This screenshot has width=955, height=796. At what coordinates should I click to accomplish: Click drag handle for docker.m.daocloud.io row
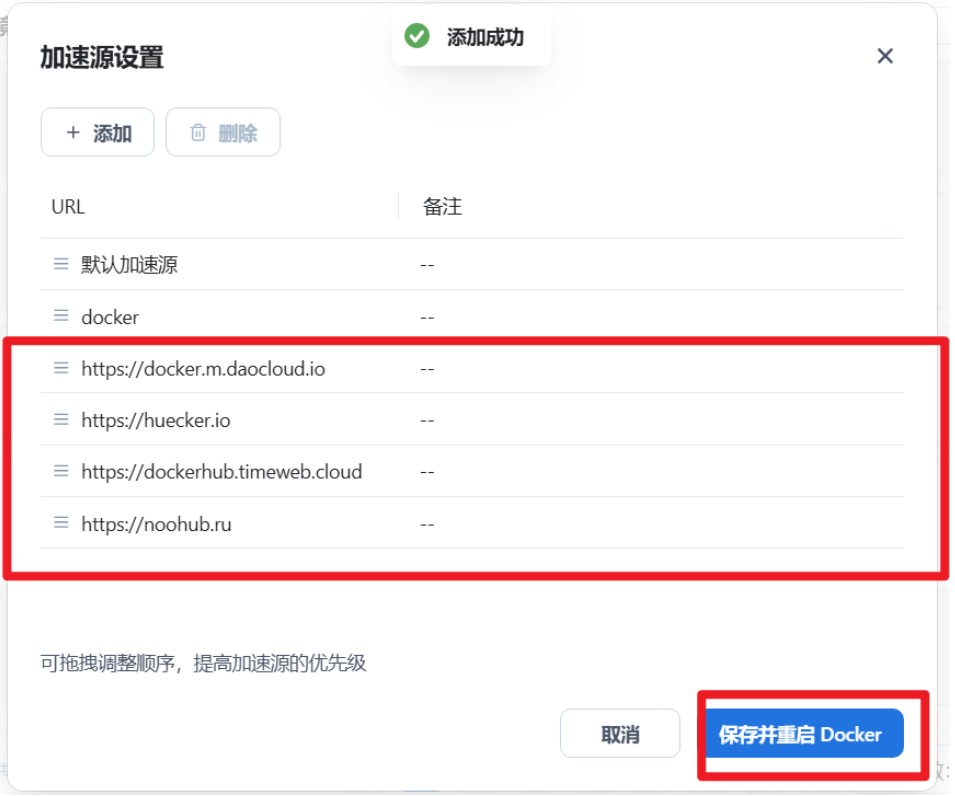pos(61,369)
